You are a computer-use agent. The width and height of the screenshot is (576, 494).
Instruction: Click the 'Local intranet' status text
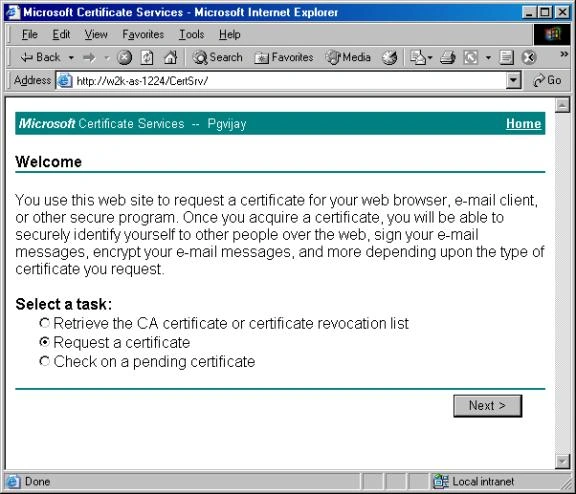(483, 481)
